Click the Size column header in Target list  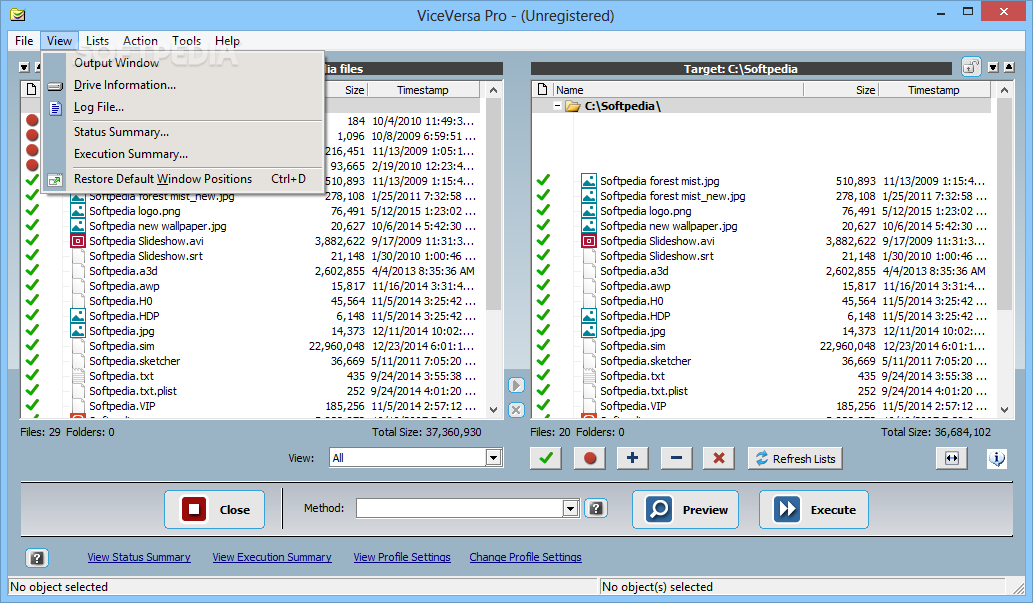click(841, 90)
